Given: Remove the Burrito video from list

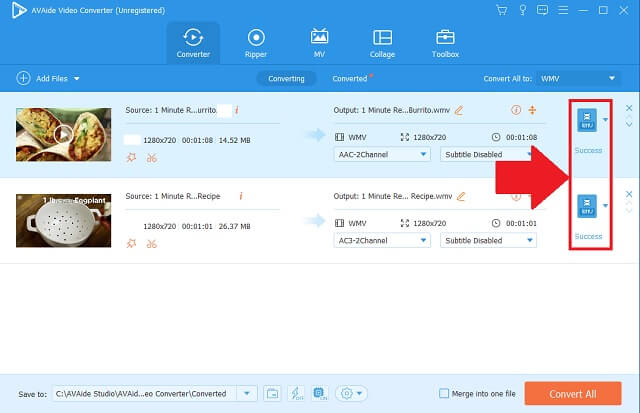Looking at the screenshot, I should click(629, 108).
